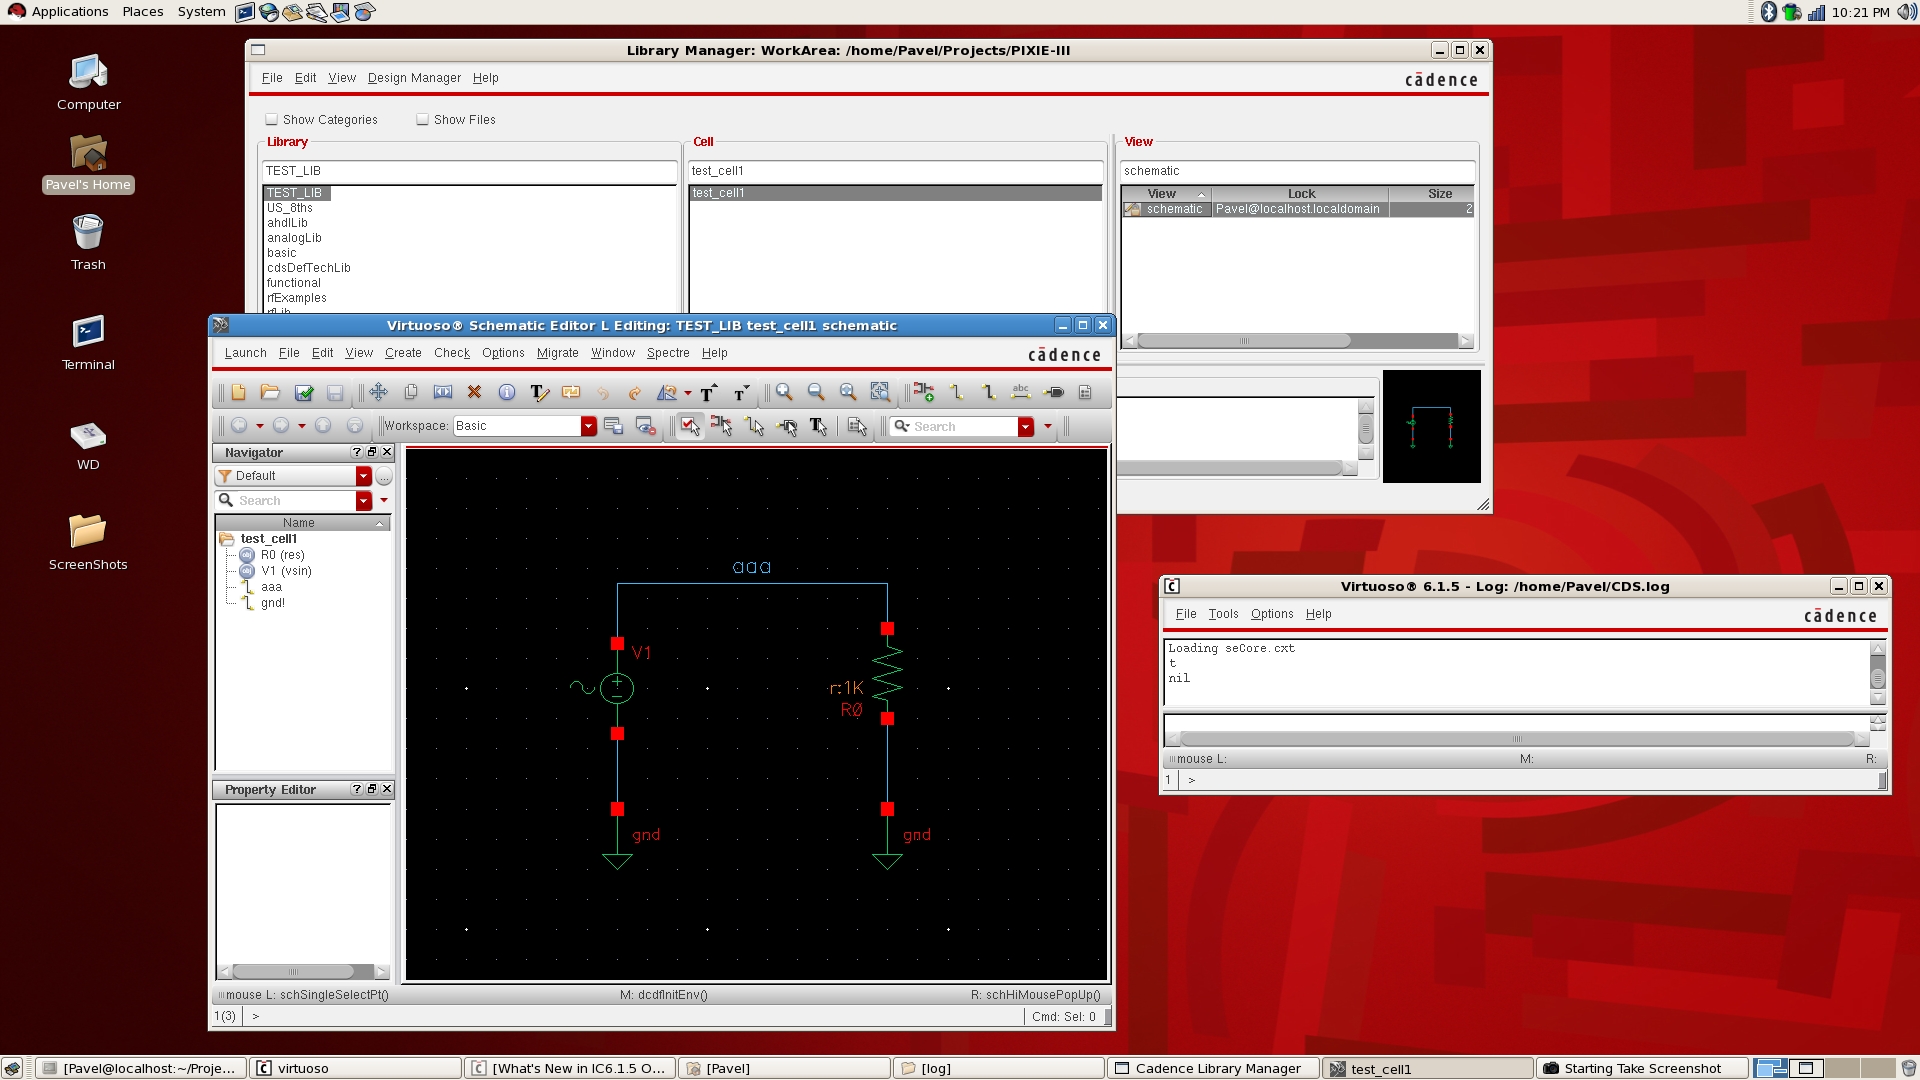Toggle Show Categories checkbox
The width and height of the screenshot is (1920, 1080).
click(272, 119)
